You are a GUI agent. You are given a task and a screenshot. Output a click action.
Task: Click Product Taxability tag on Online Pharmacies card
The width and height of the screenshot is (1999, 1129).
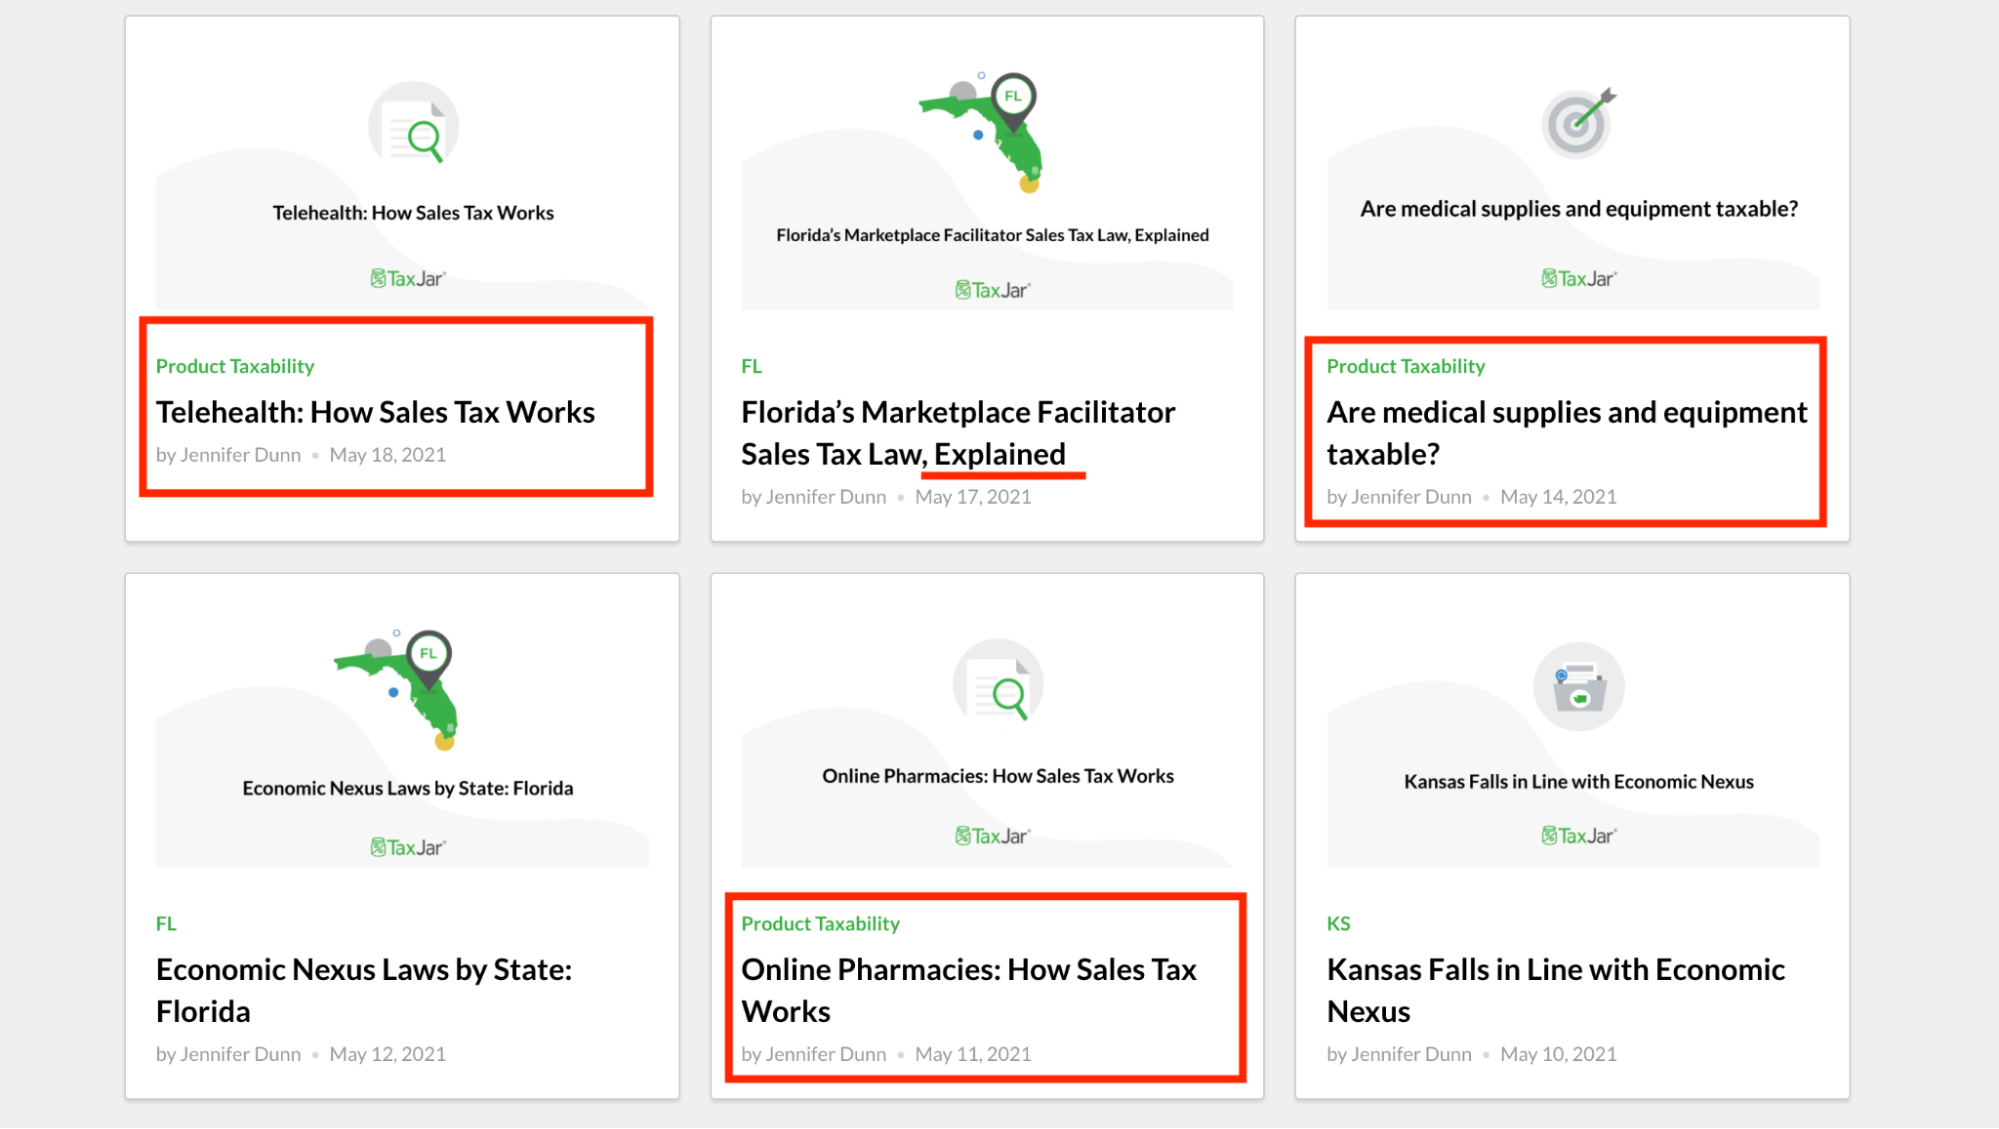coord(820,924)
